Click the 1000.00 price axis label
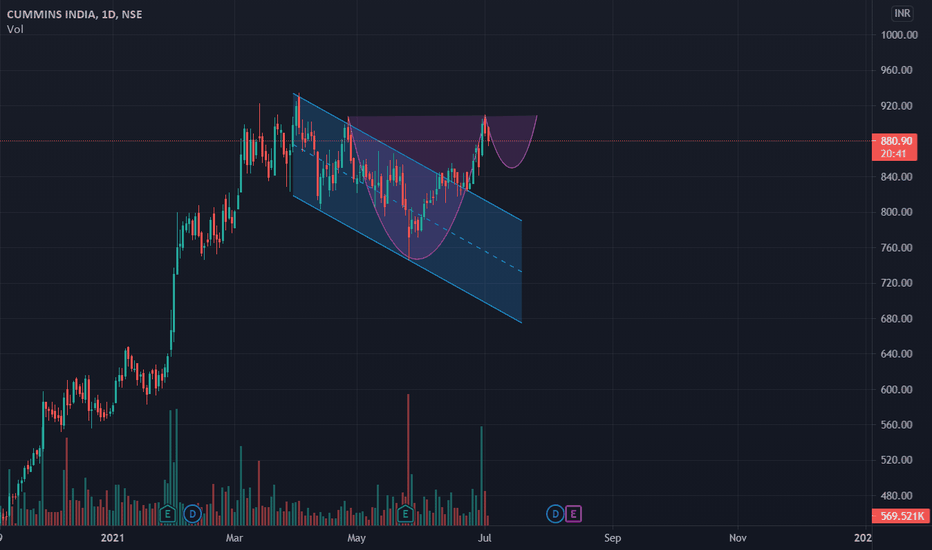This screenshot has width=932, height=550. [899, 35]
